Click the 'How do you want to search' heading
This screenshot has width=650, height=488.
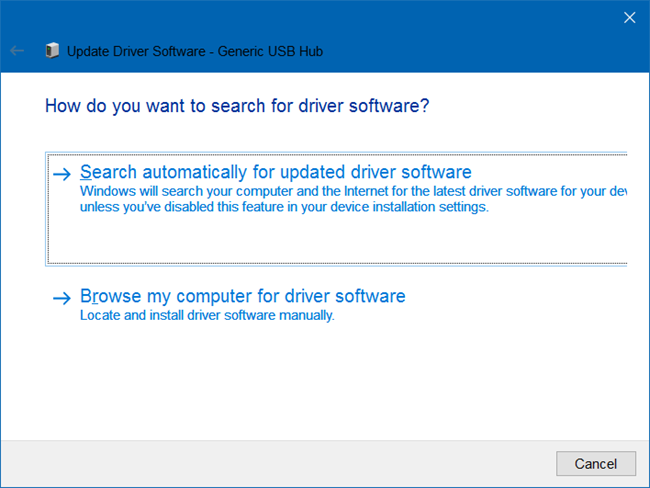(237, 106)
